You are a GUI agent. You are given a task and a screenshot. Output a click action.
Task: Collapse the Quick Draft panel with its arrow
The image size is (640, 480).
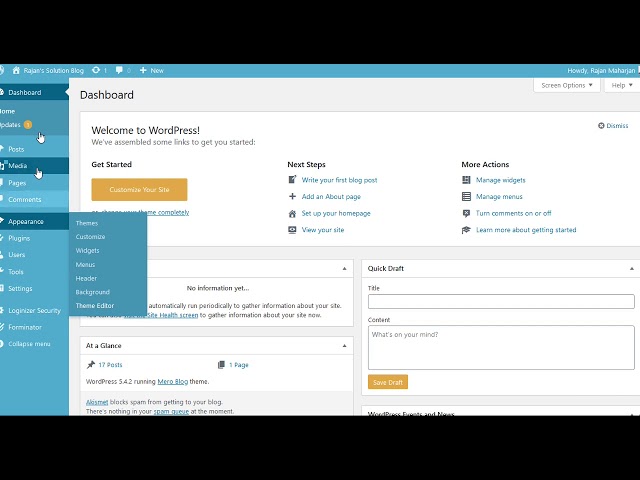[631, 269]
